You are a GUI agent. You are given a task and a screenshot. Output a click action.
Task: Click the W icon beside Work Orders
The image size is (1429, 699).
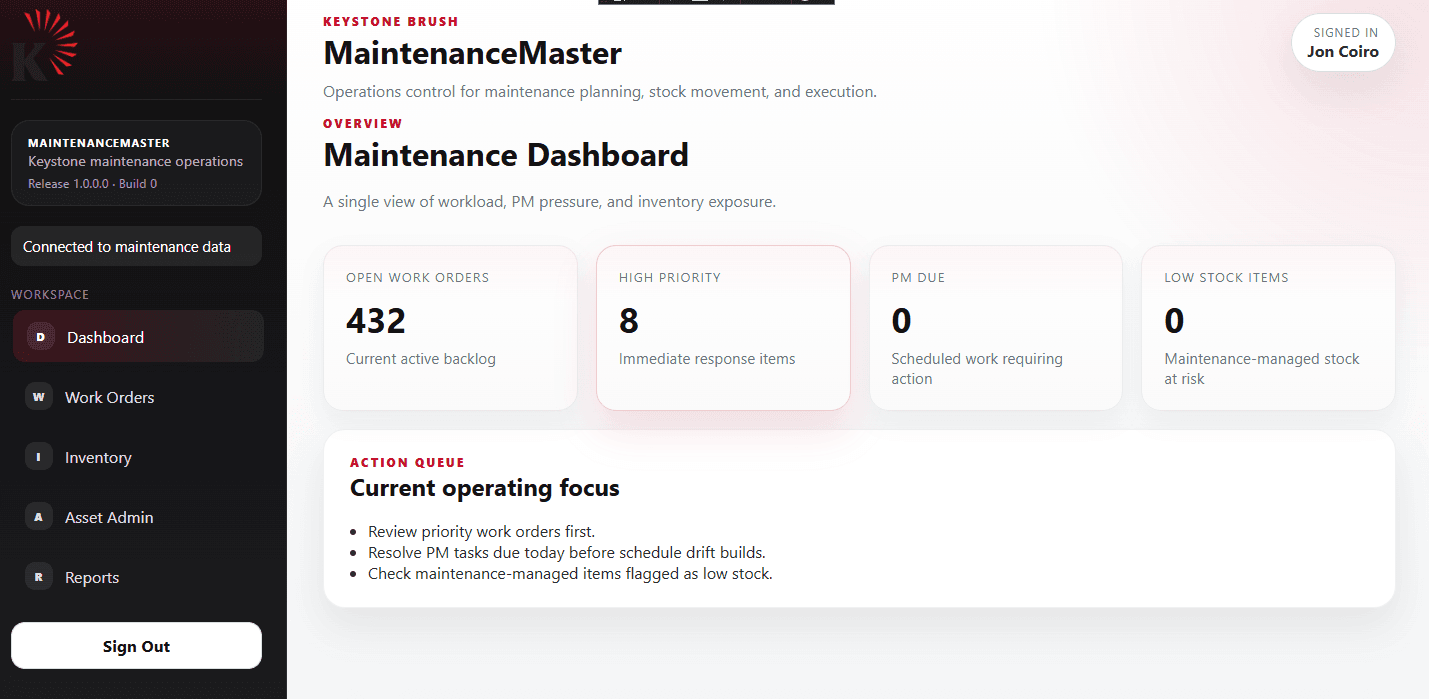click(38, 396)
